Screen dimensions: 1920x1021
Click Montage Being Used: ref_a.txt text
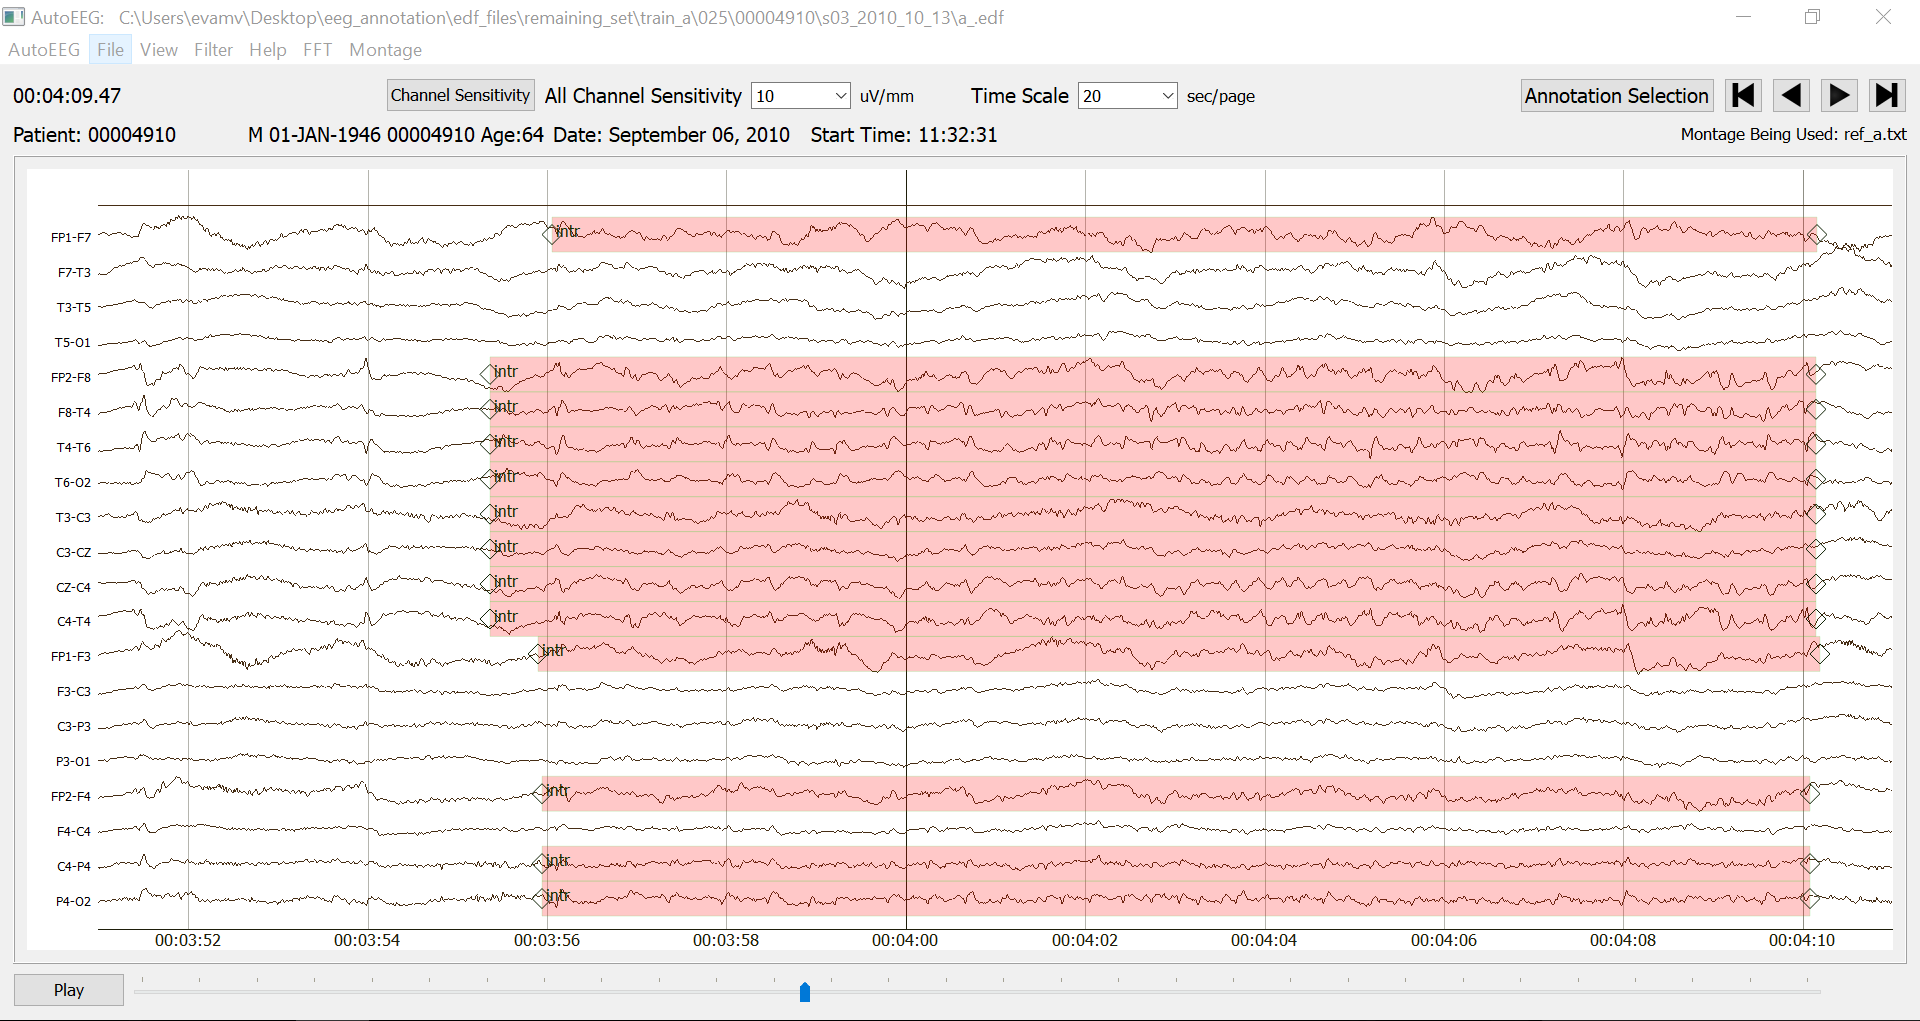tap(1793, 134)
